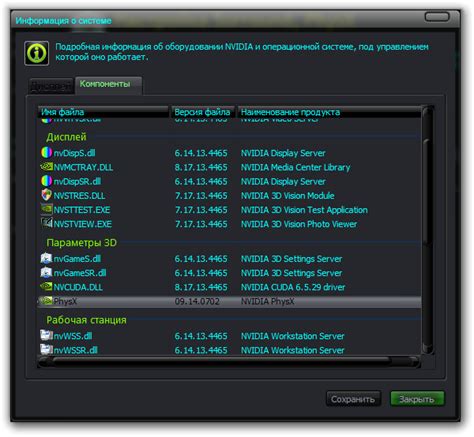Select the nvGameSR.dll file name

tap(80, 273)
